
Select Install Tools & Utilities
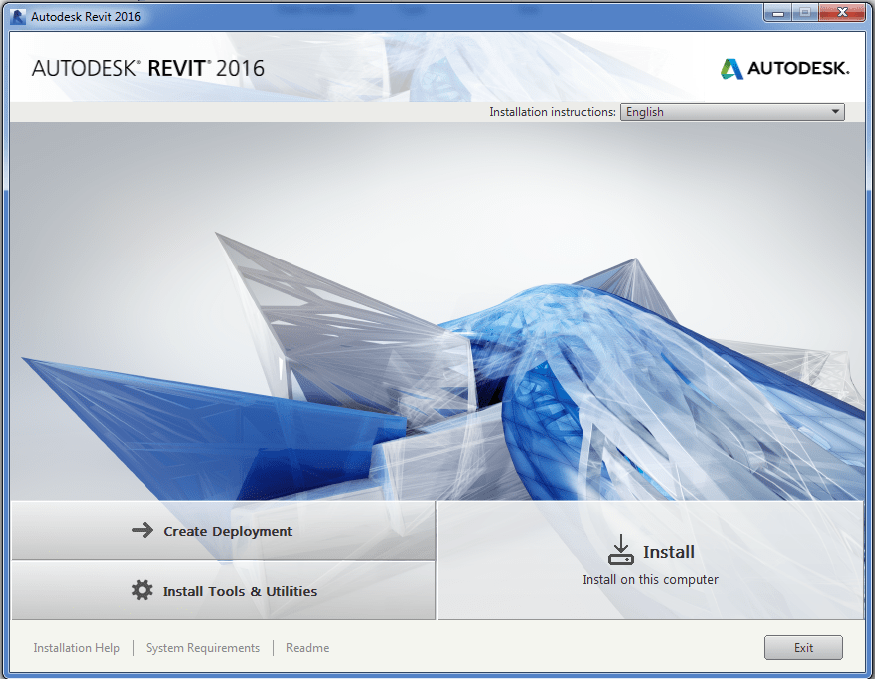(224, 590)
